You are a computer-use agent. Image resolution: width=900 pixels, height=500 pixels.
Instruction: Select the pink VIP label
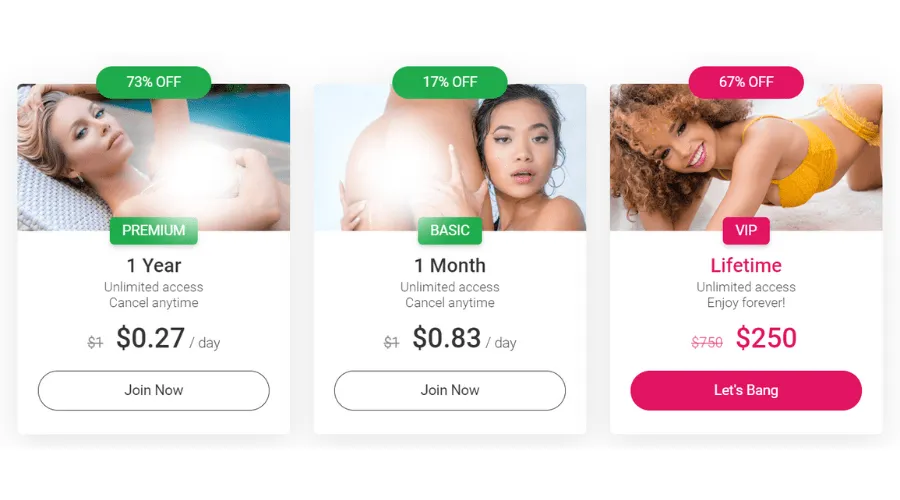[x=746, y=231]
